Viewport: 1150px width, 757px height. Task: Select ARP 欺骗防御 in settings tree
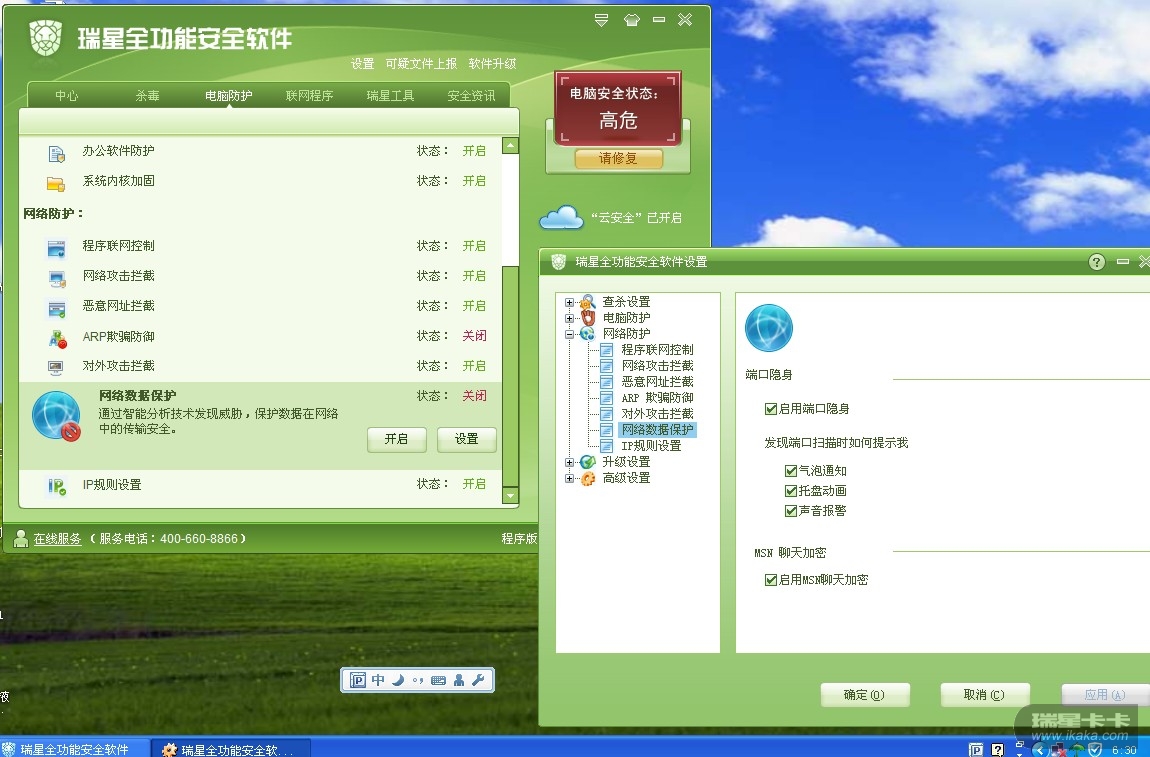click(x=657, y=398)
